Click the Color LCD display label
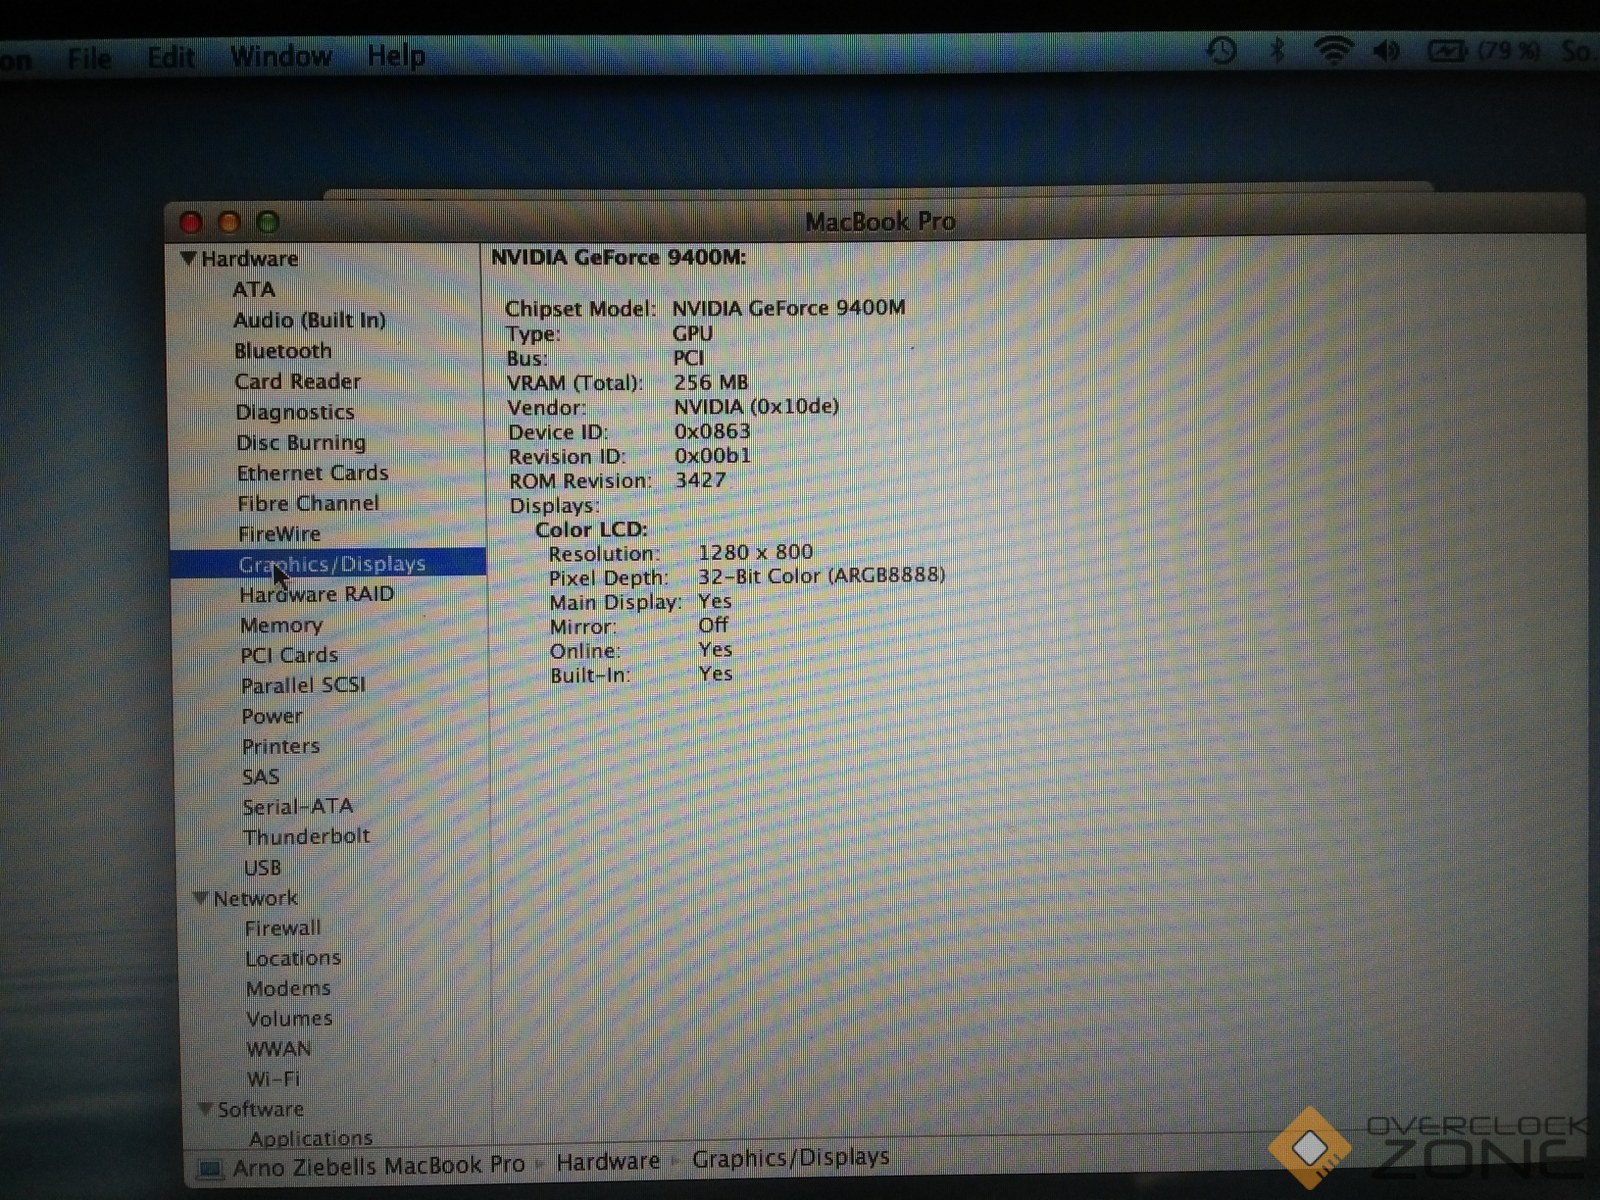This screenshot has width=1600, height=1200. click(x=591, y=530)
